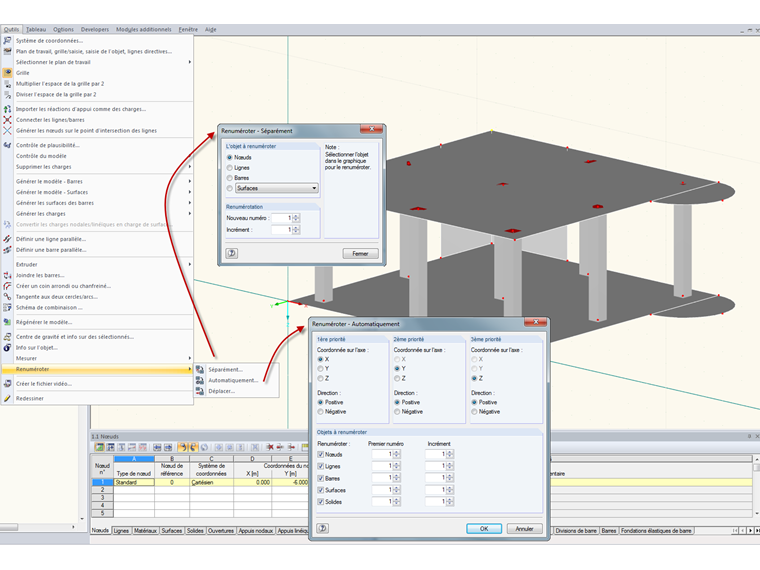Click OK in Automatiquement dialog
Viewport: 760px width, 570px height.
(484, 529)
